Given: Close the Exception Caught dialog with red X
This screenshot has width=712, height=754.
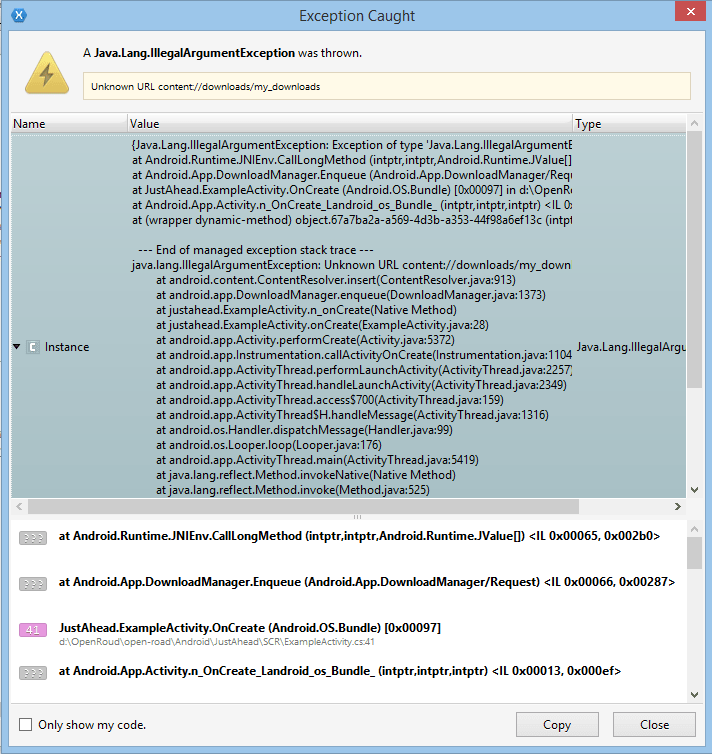Looking at the screenshot, I should click(690, 12).
